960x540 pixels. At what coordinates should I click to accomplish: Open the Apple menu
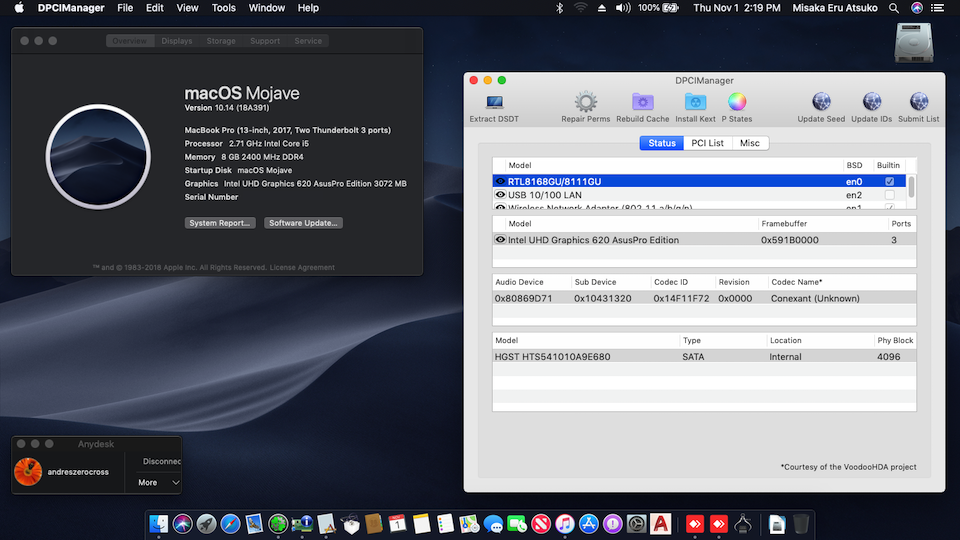click(19, 8)
